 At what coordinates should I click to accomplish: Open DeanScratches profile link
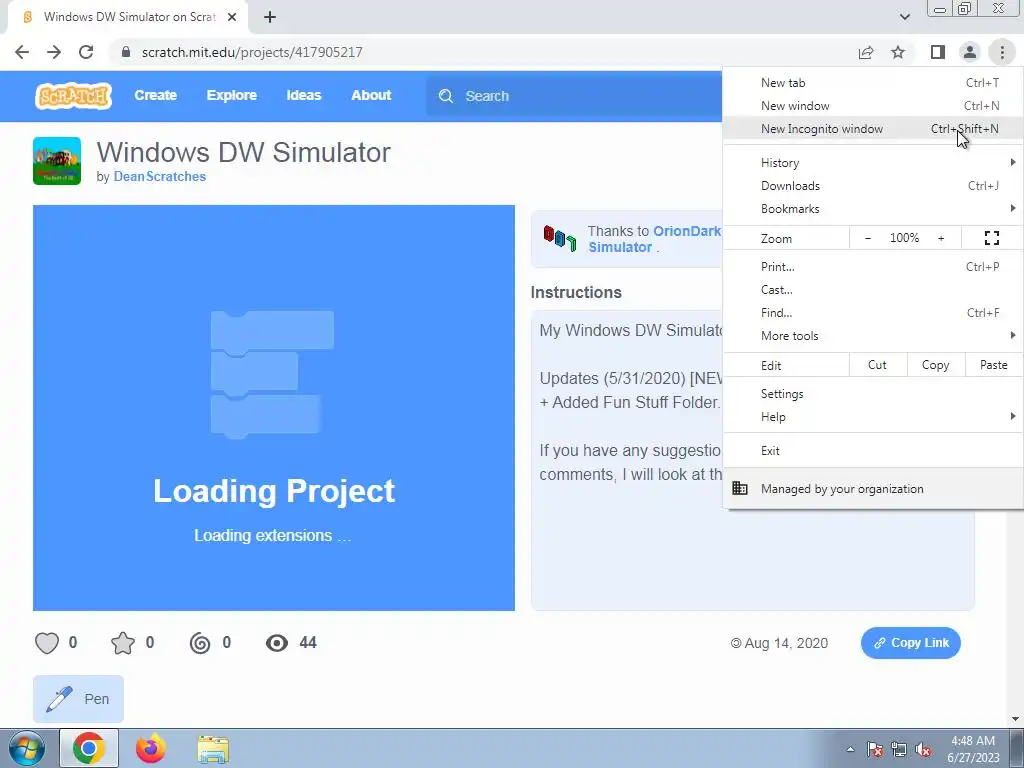[160, 176]
